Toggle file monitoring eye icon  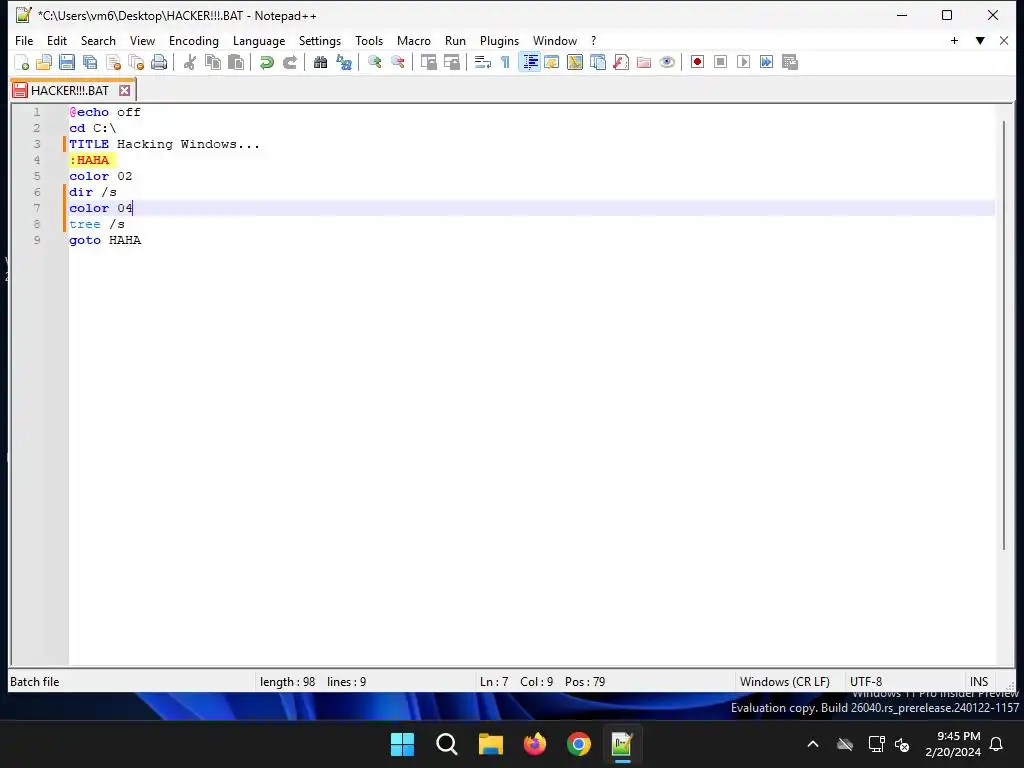tap(667, 62)
